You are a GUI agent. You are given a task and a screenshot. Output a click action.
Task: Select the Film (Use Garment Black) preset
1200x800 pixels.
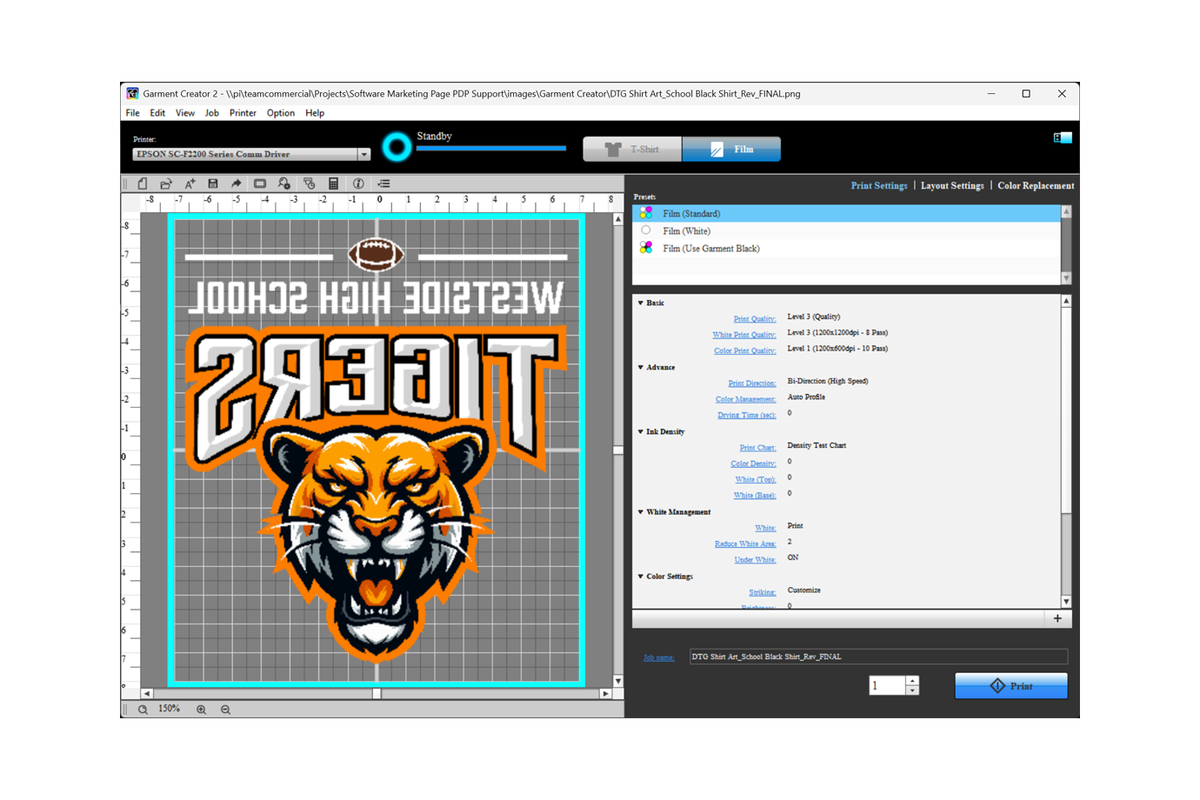point(846,248)
